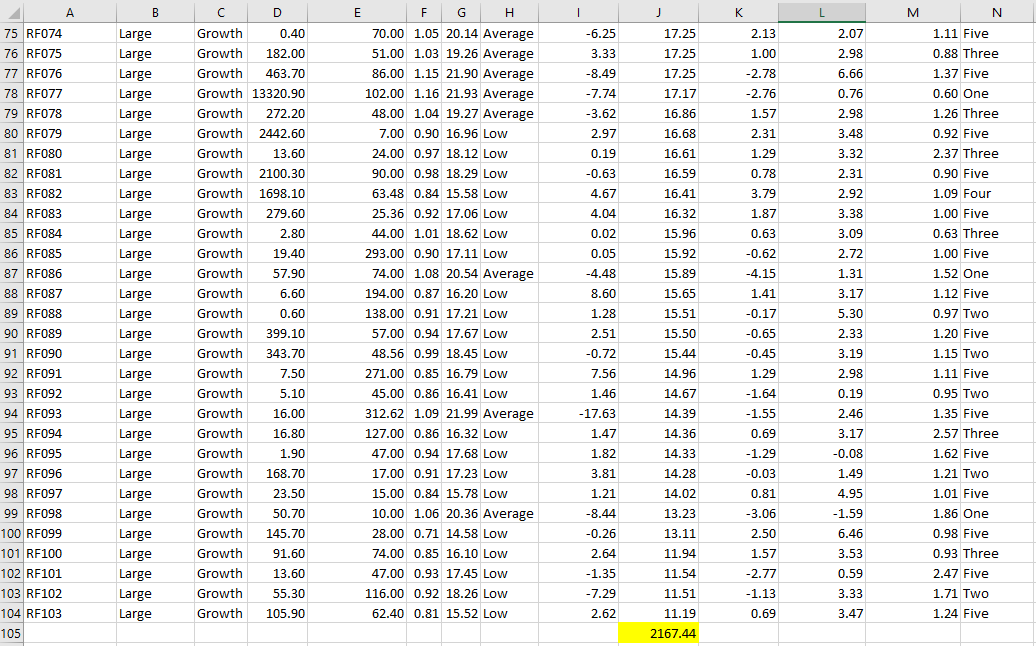Click cell with value 25.36
The width and height of the screenshot is (1036, 646).
[x=357, y=213]
